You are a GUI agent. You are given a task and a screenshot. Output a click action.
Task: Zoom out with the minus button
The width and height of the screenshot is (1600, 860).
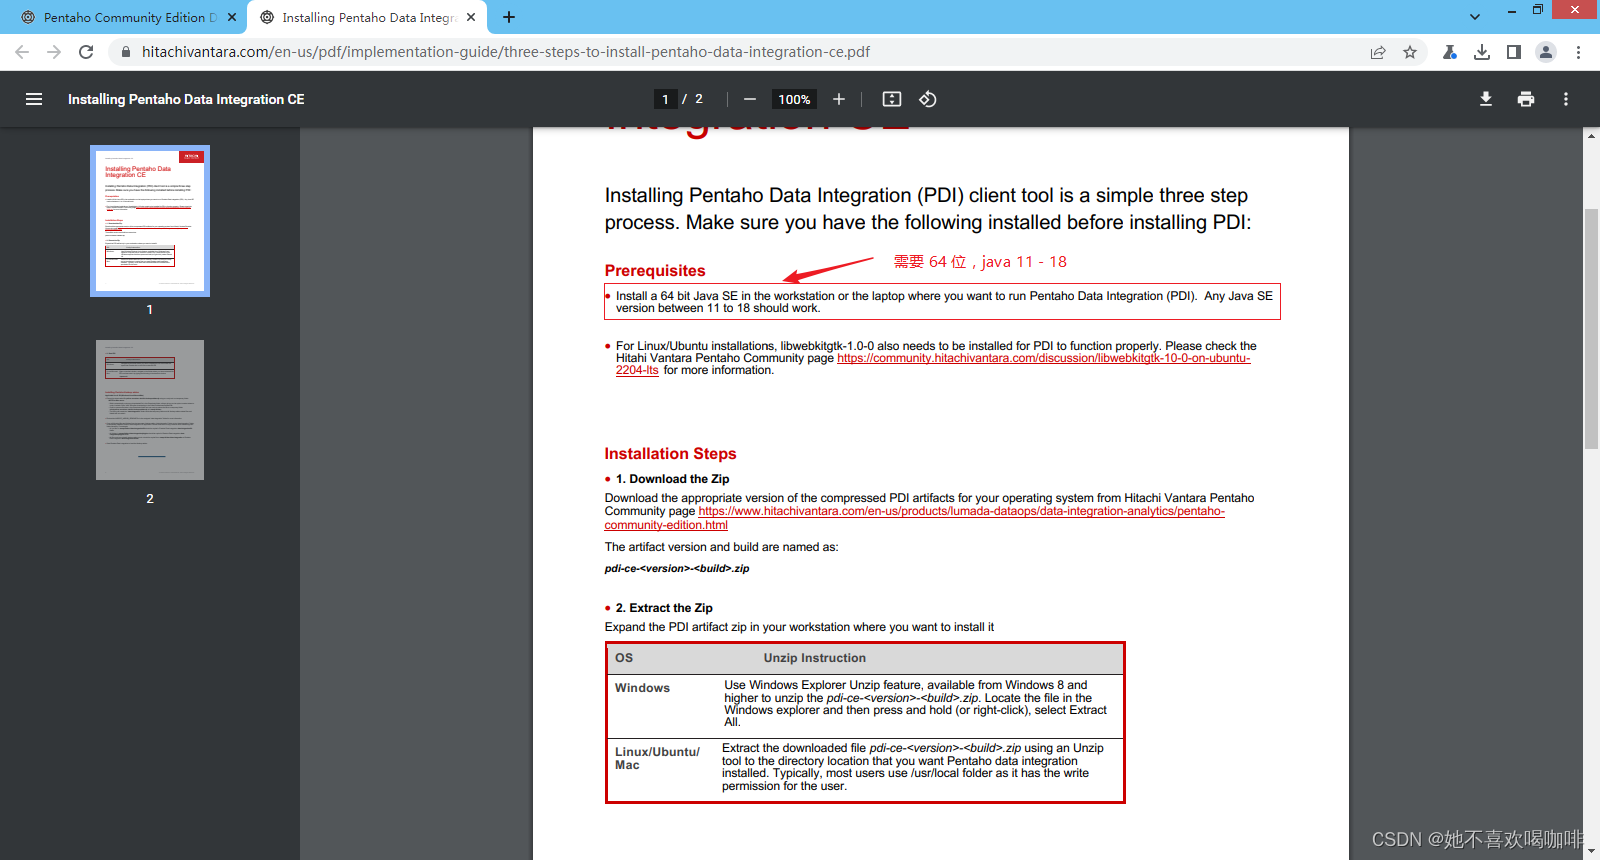(x=749, y=99)
